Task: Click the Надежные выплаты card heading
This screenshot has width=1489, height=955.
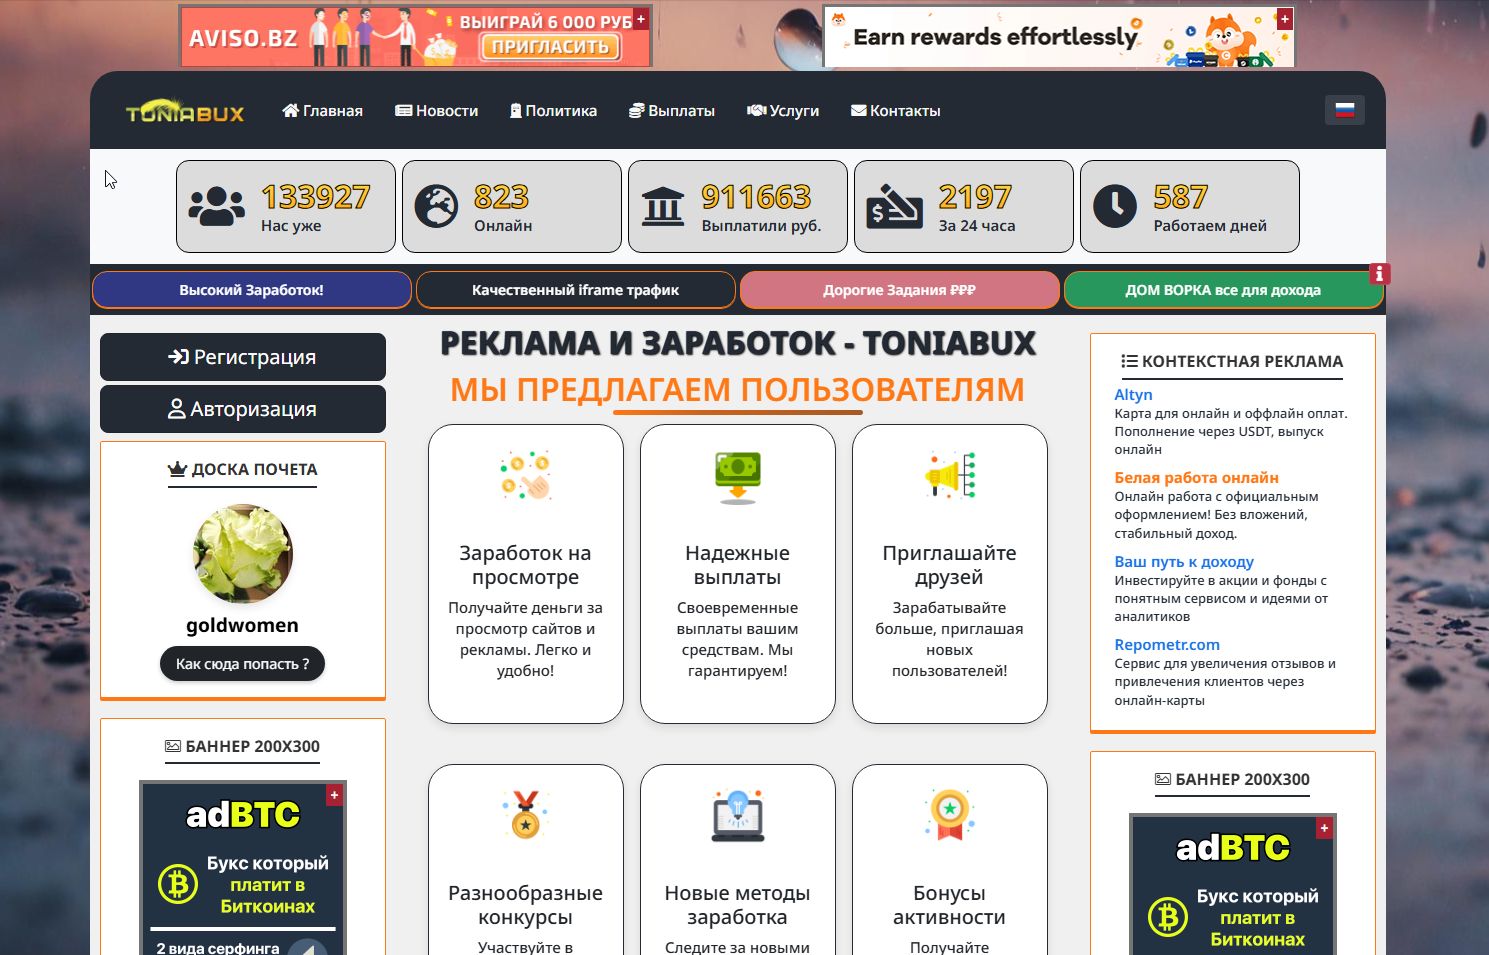Action: tap(738, 565)
